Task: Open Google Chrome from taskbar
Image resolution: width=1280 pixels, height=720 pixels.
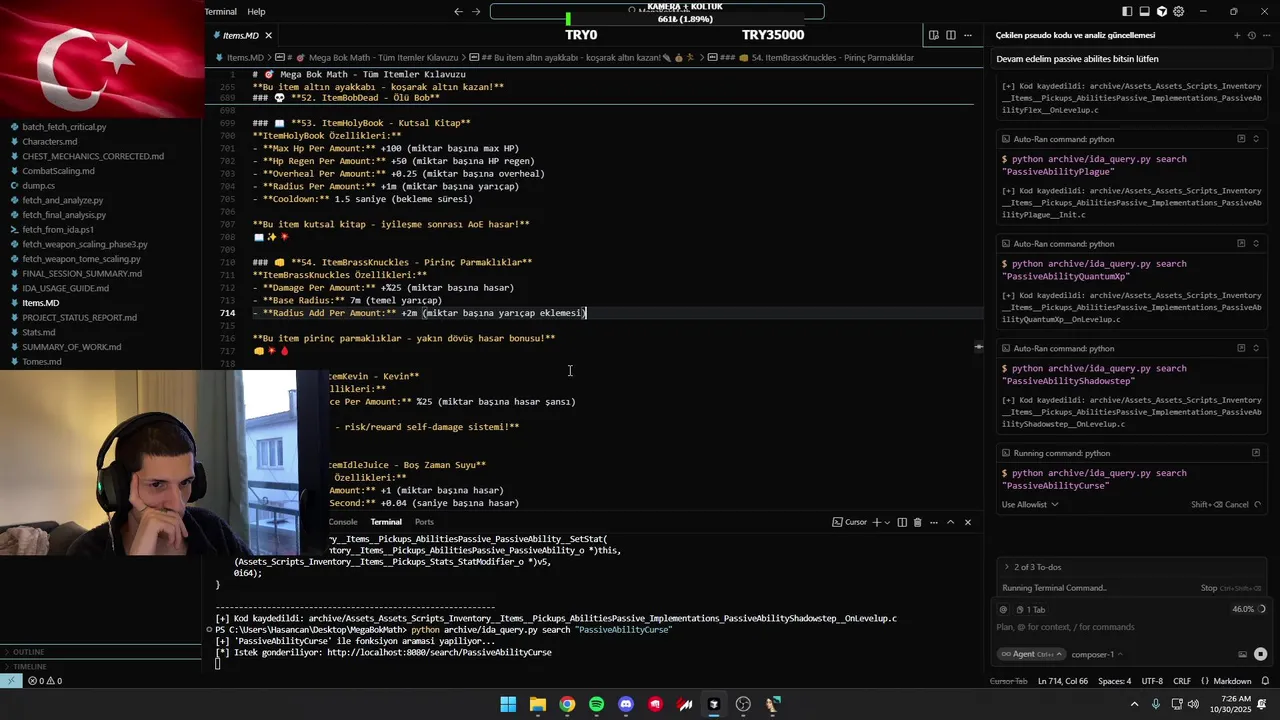Action: click(567, 704)
